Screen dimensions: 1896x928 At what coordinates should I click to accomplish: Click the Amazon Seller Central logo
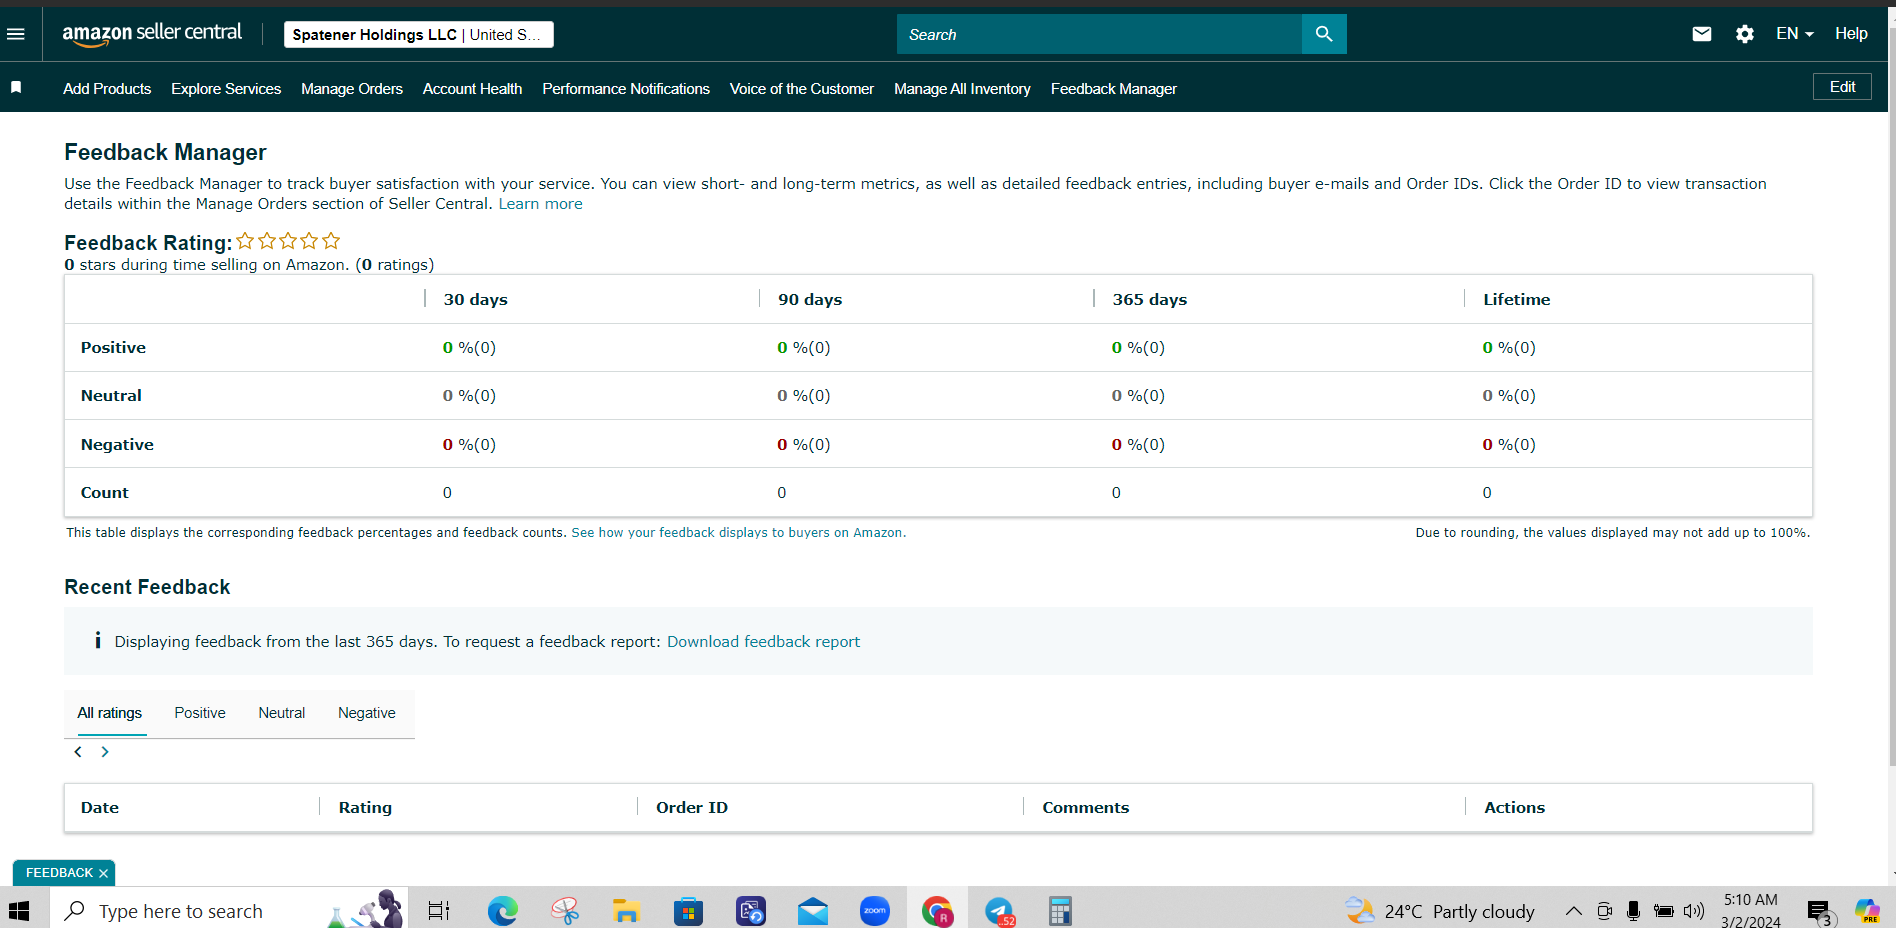[152, 34]
